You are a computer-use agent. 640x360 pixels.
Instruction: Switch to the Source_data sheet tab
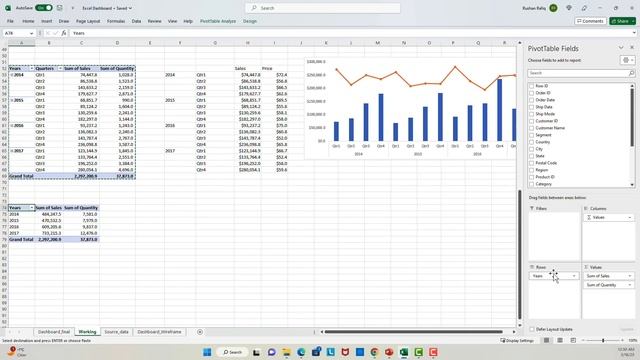click(x=116, y=332)
